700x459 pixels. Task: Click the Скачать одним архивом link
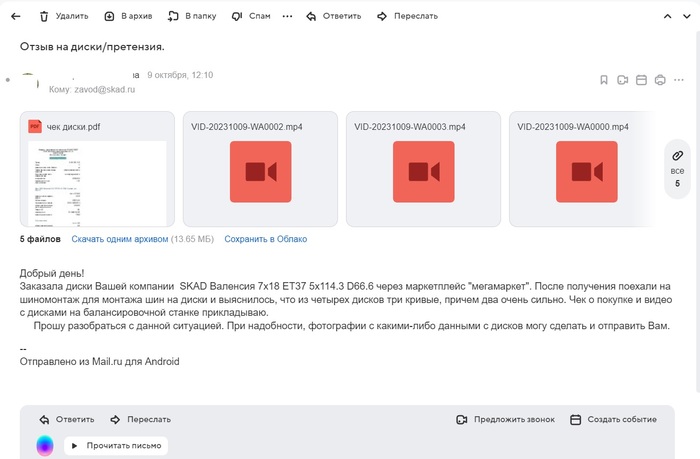(x=120, y=239)
